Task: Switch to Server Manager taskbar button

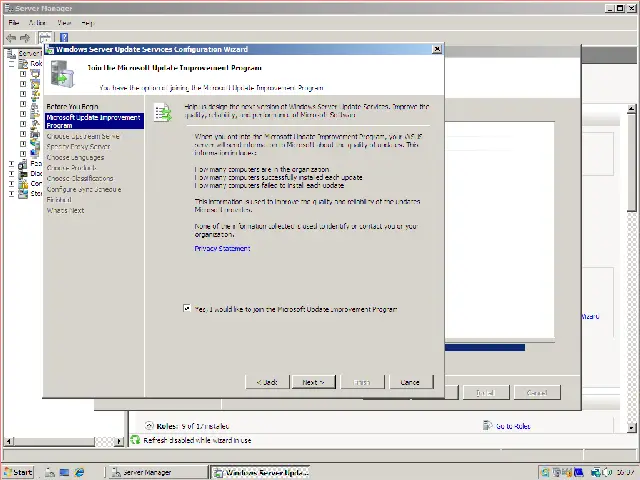Action: [159, 472]
